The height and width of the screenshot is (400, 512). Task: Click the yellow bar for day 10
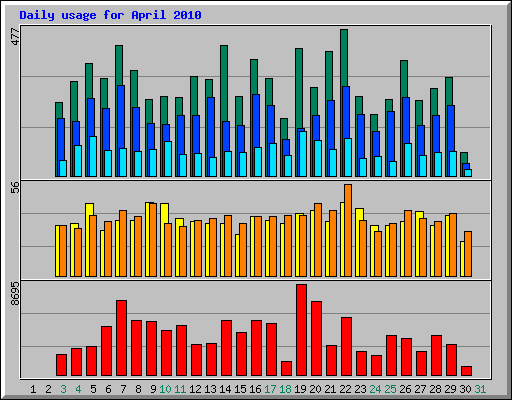coord(164,213)
